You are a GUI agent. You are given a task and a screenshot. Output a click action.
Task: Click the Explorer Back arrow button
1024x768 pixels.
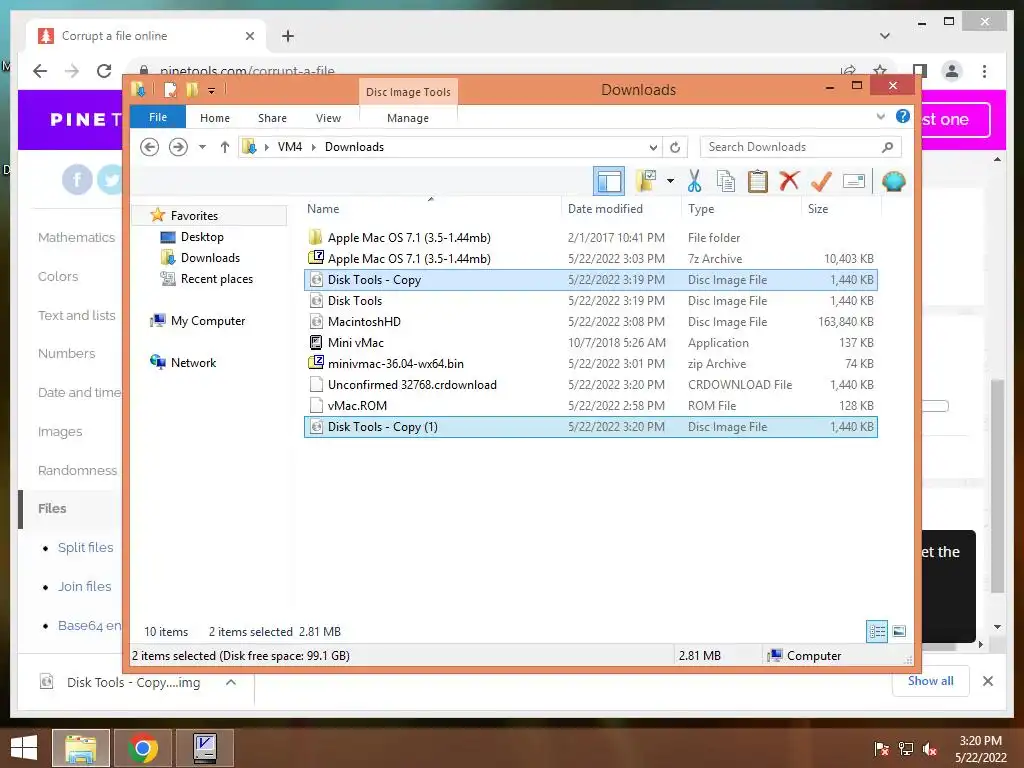(150, 147)
